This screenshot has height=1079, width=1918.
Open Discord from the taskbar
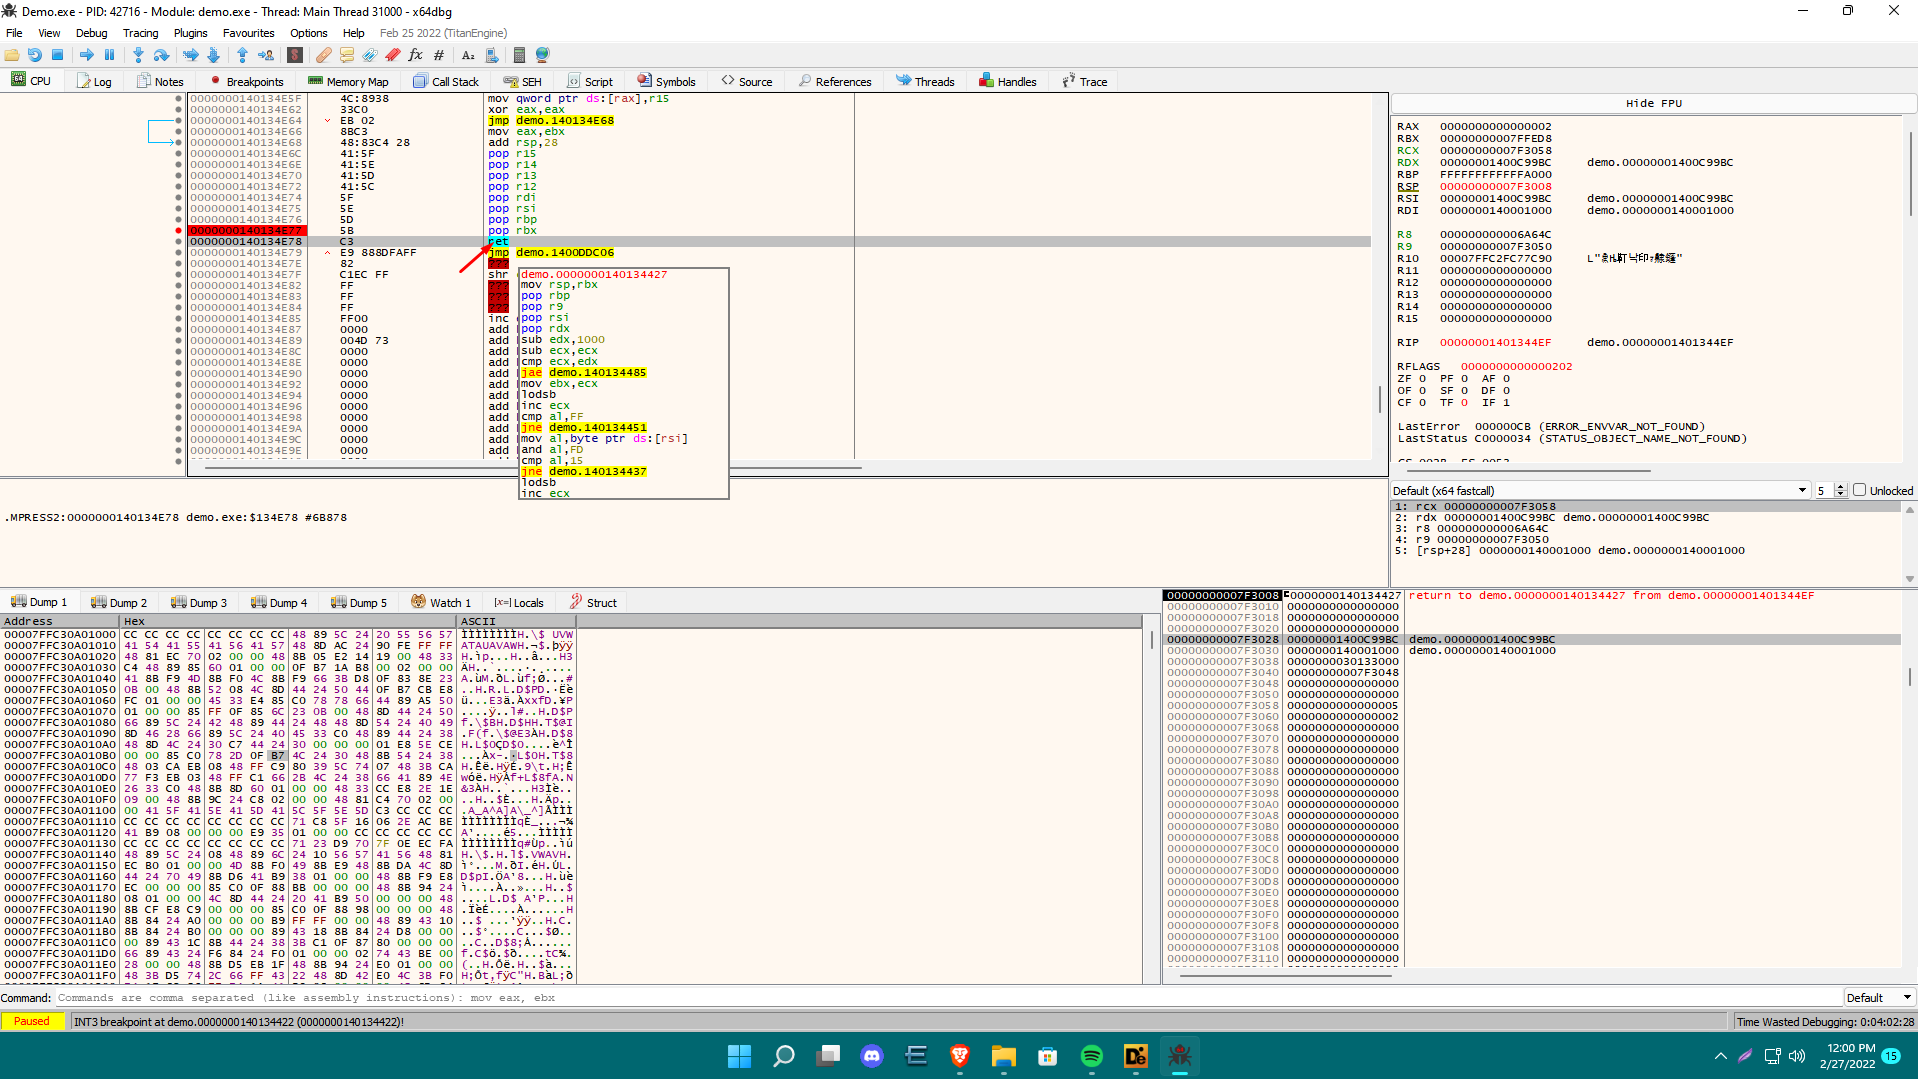point(872,1056)
